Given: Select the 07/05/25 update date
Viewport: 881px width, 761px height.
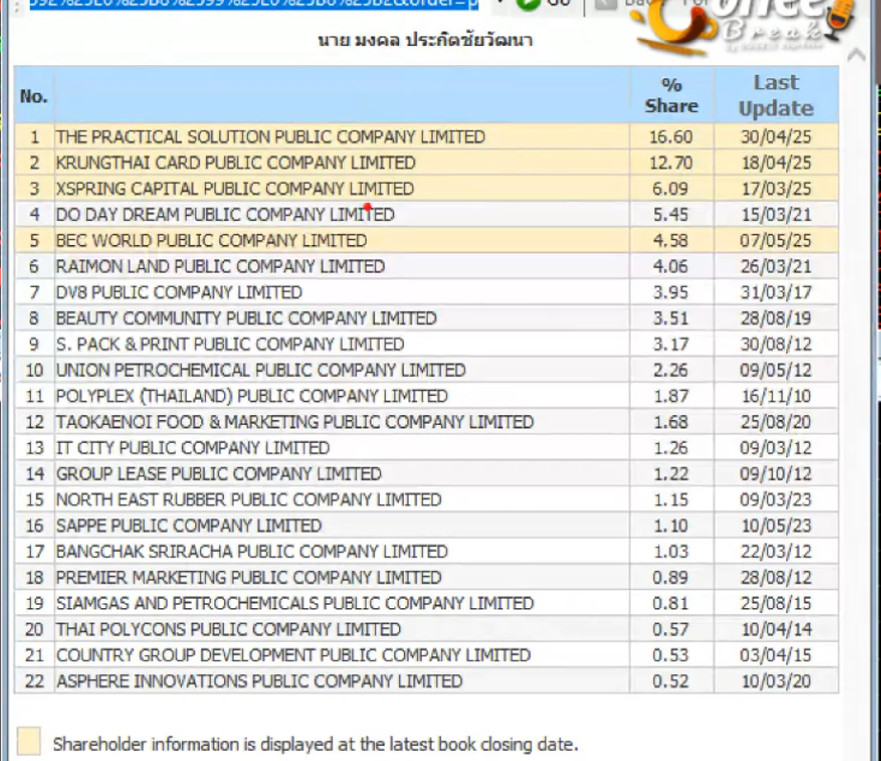Looking at the screenshot, I should tap(776, 240).
